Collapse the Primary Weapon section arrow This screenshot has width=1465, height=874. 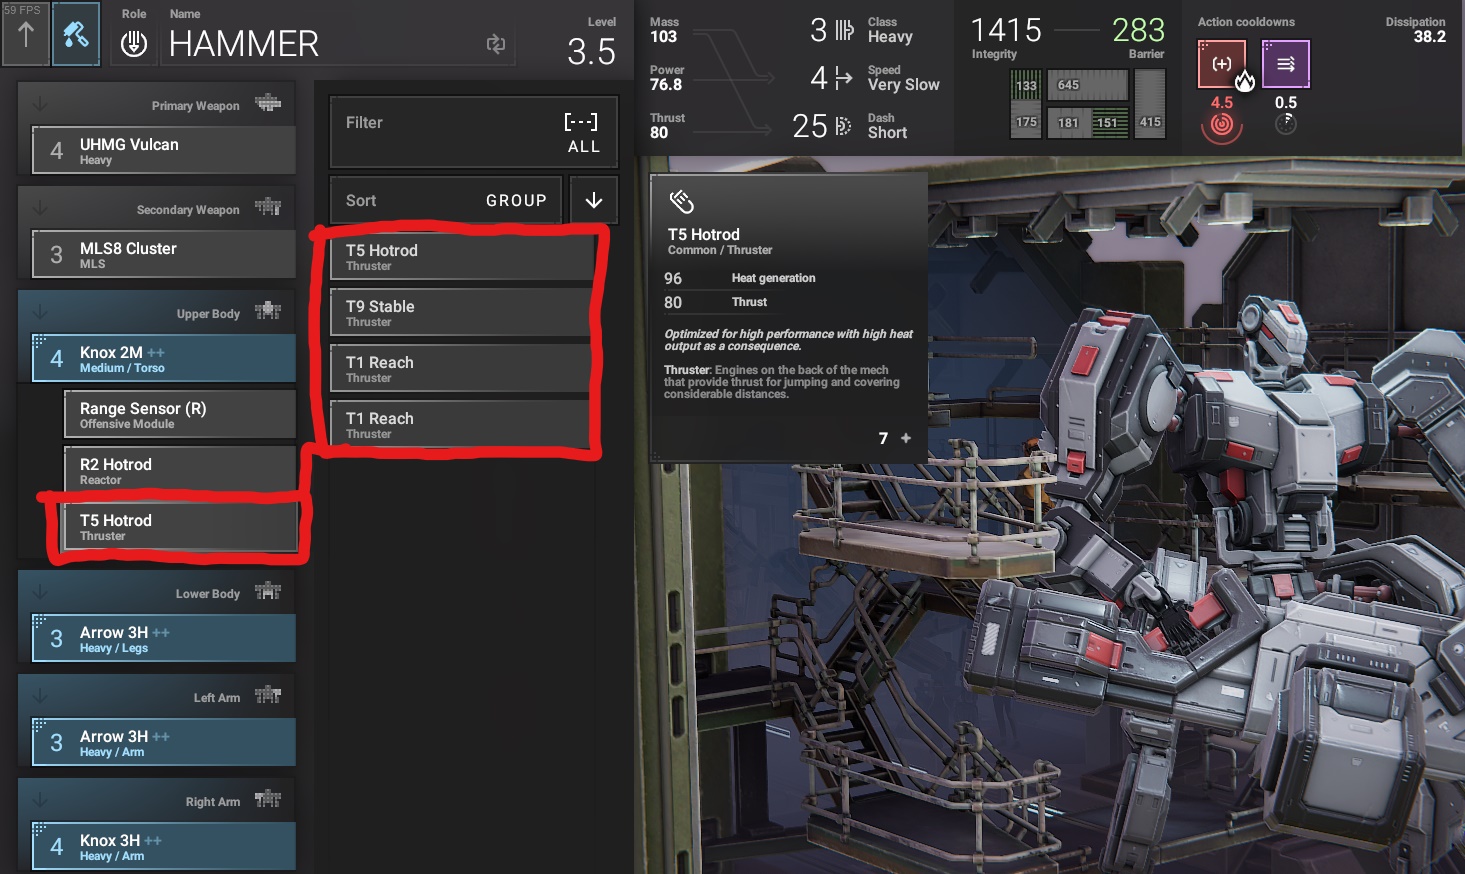click(x=40, y=104)
